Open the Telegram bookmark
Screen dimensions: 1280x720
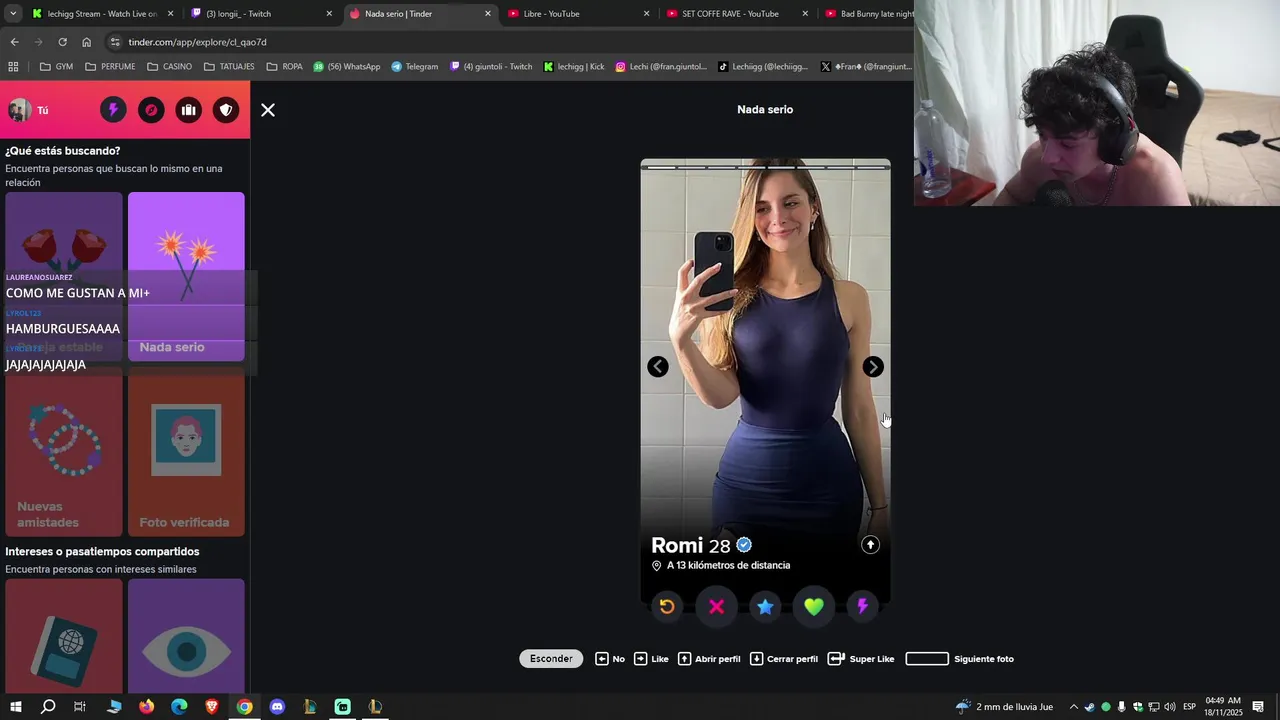(415, 67)
